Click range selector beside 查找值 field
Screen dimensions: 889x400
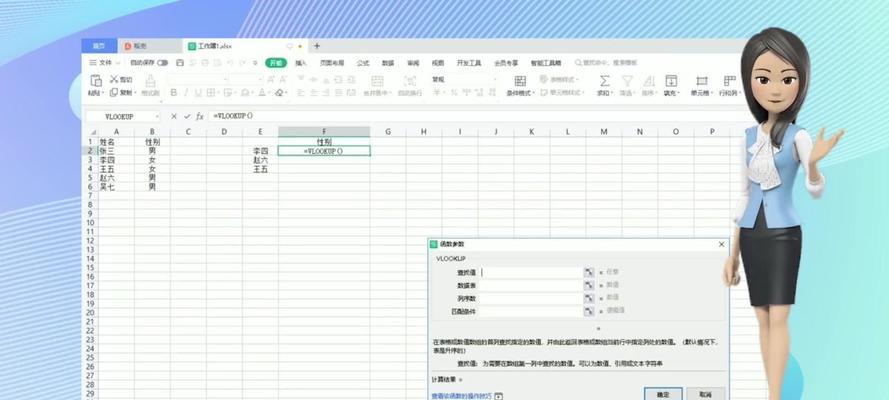(589, 273)
